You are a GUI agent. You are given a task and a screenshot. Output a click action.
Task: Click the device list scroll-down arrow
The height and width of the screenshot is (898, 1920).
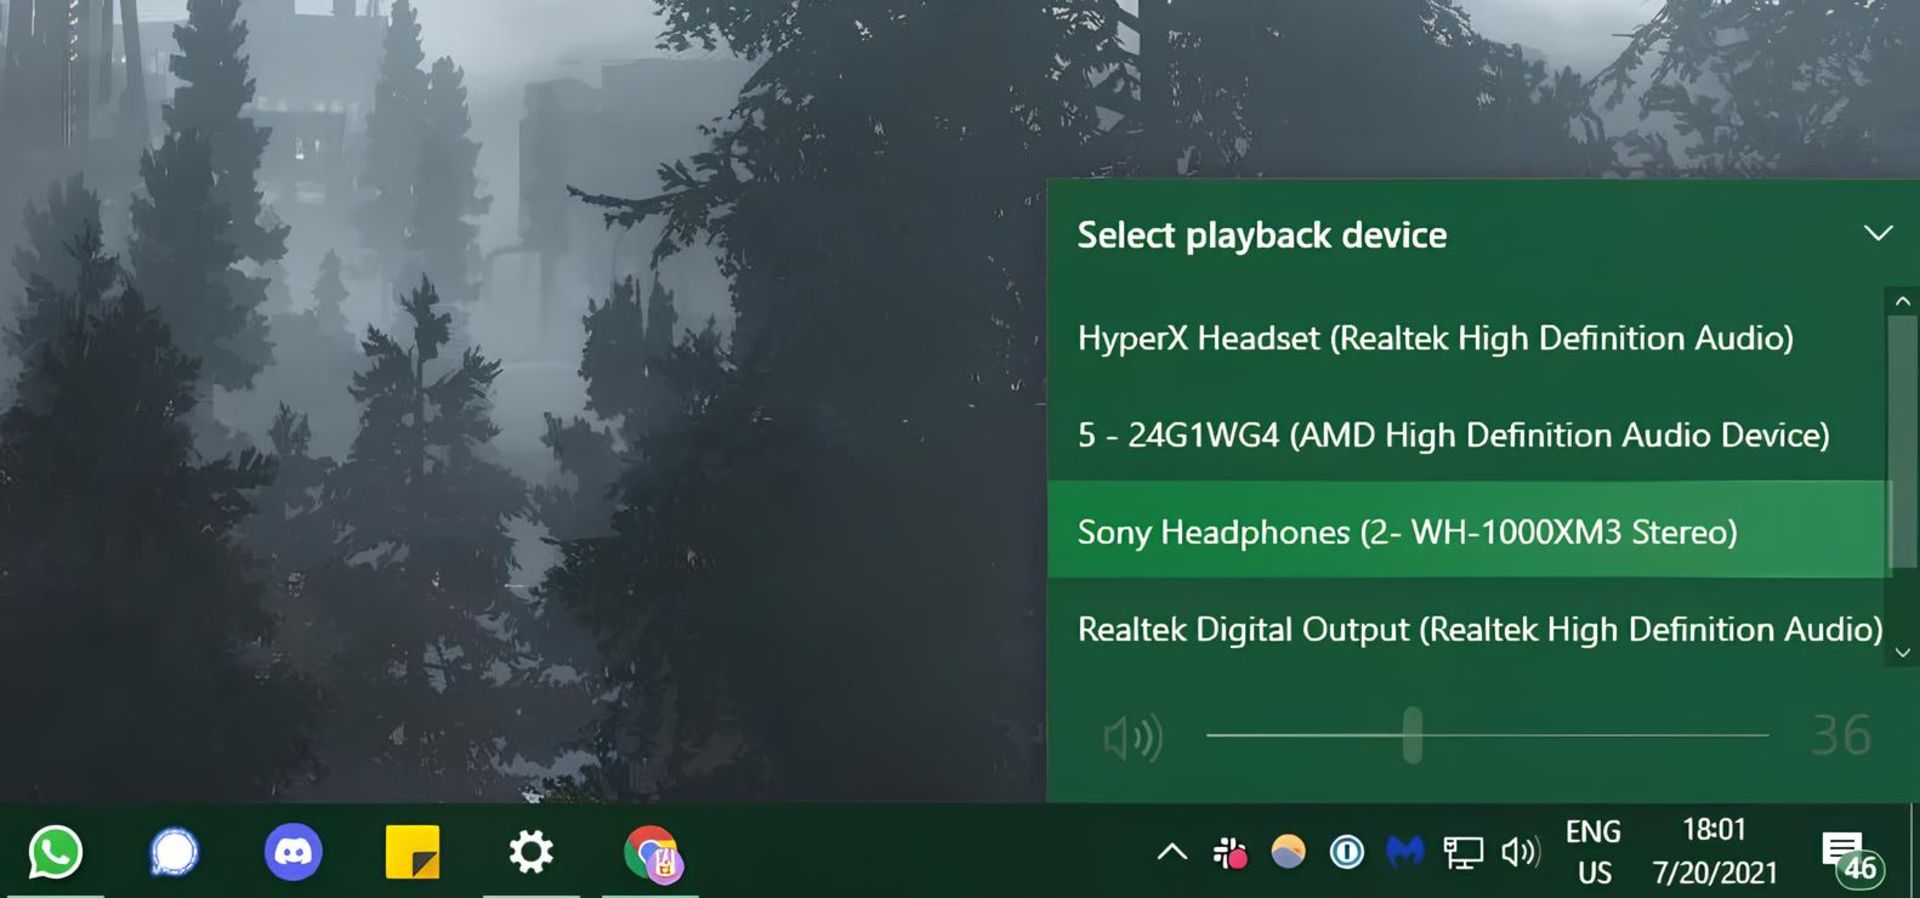[x=1902, y=653]
